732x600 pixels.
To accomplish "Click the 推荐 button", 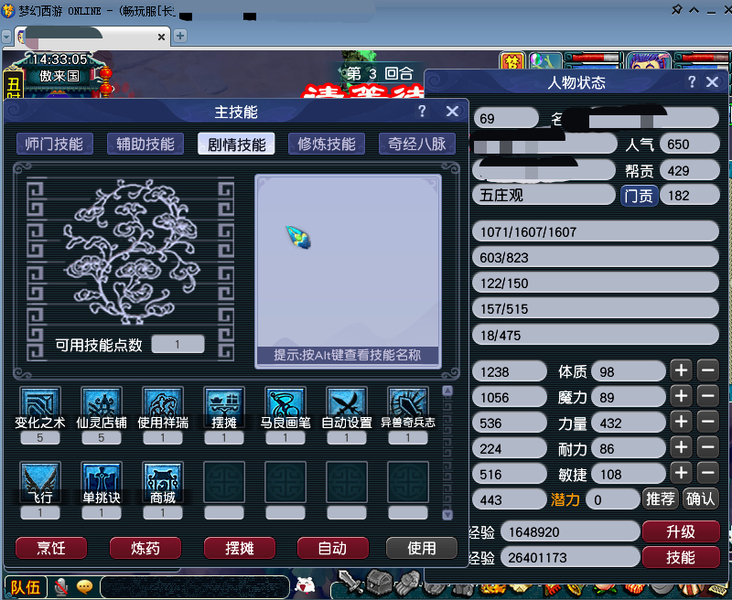I will click(660, 499).
